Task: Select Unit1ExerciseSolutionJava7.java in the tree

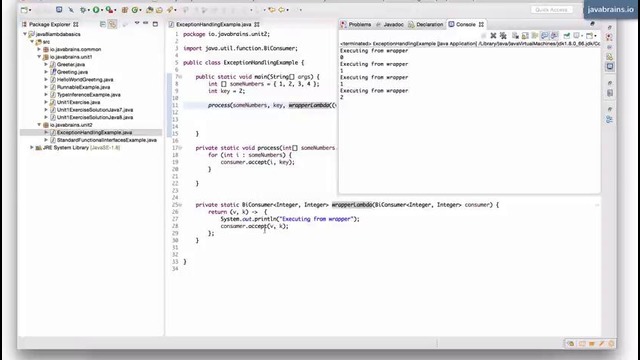Action: click(x=95, y=110)
